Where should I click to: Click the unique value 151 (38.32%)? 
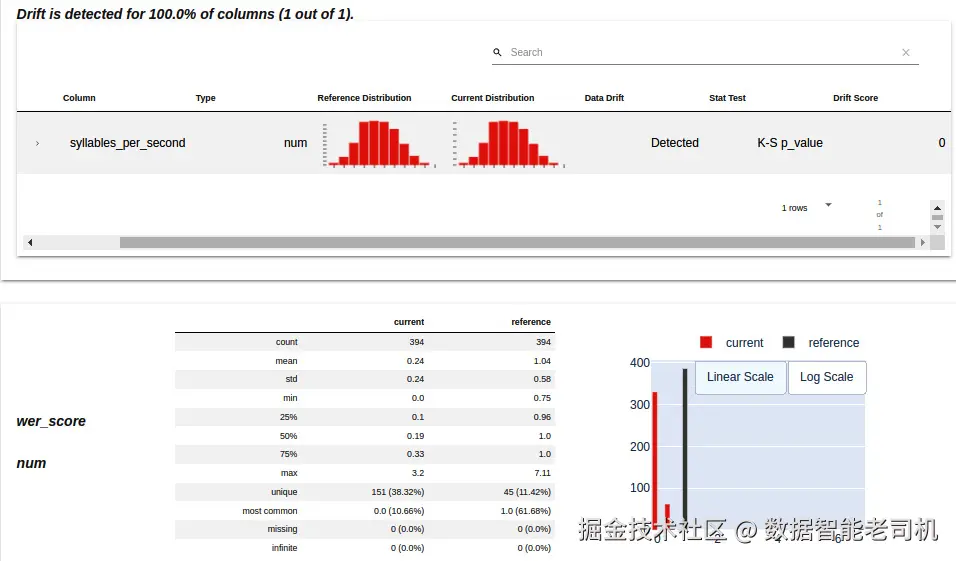(x=398, y=492)
